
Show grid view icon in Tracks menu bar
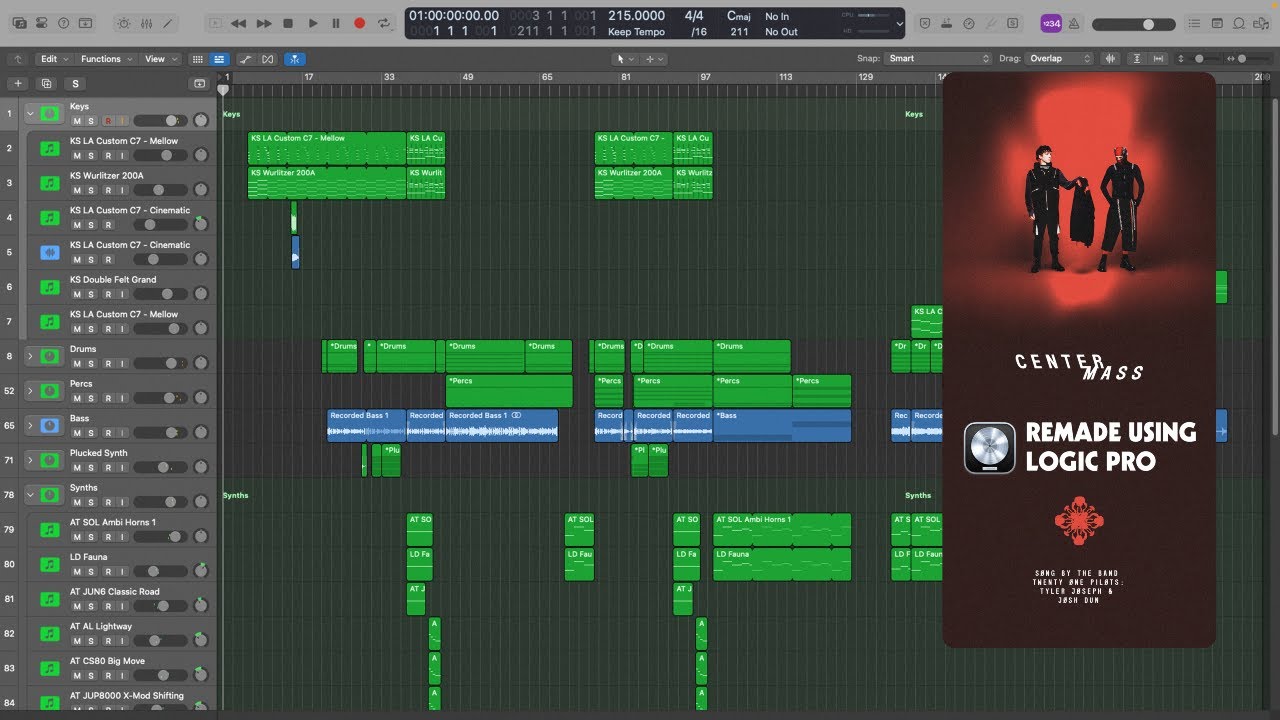[x=198, y=59]
